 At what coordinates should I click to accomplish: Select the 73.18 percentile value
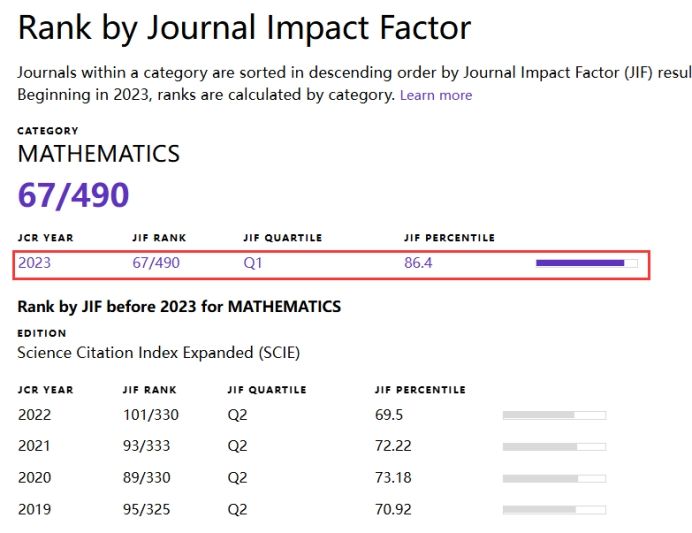click(394, 478)
